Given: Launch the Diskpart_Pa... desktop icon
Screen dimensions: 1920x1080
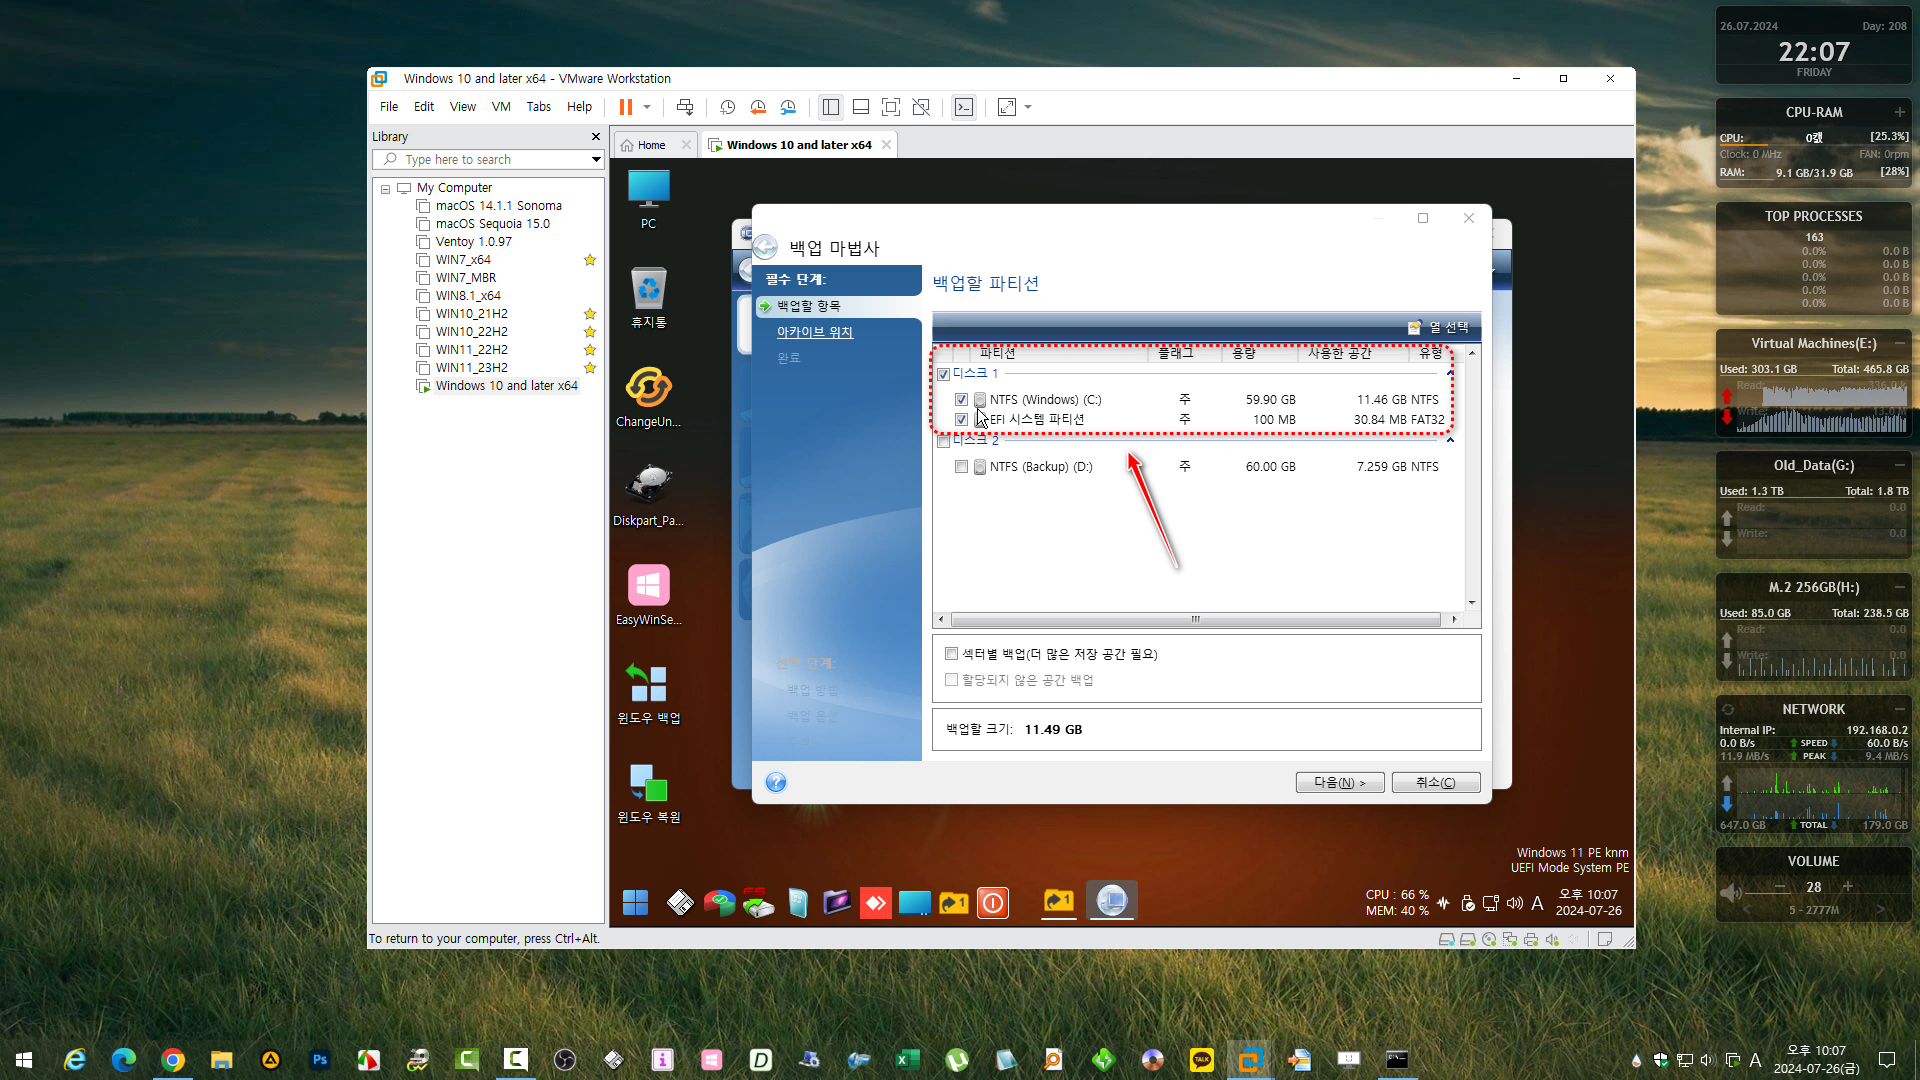Looking at the screenshot, I should pos(649,496).
